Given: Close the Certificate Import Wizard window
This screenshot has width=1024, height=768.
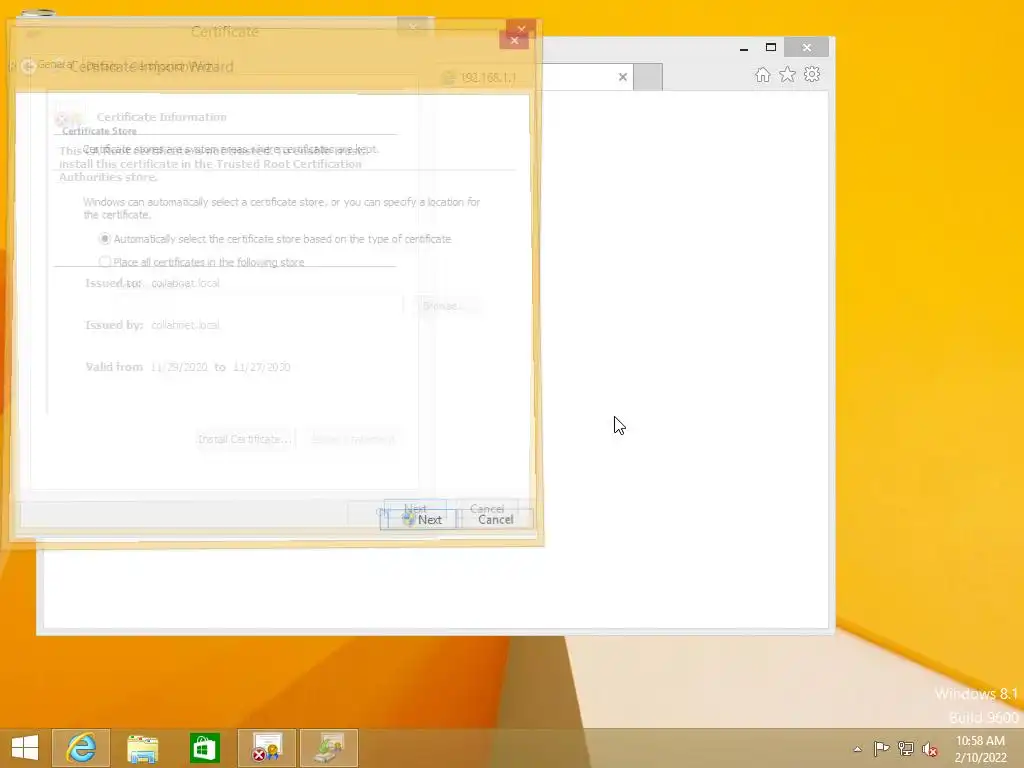Looking at the screenshot, I should pos(514,40).
